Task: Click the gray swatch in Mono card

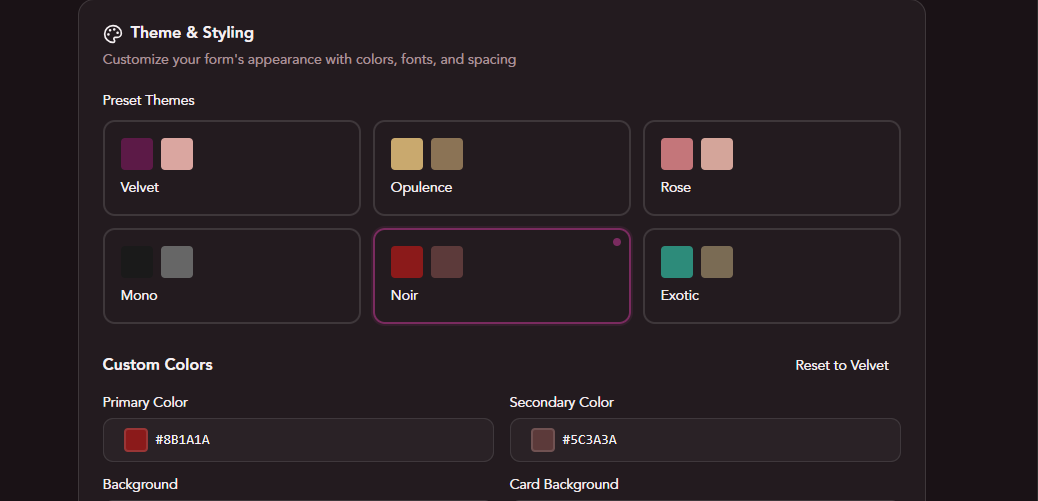Action: [177, 262]
